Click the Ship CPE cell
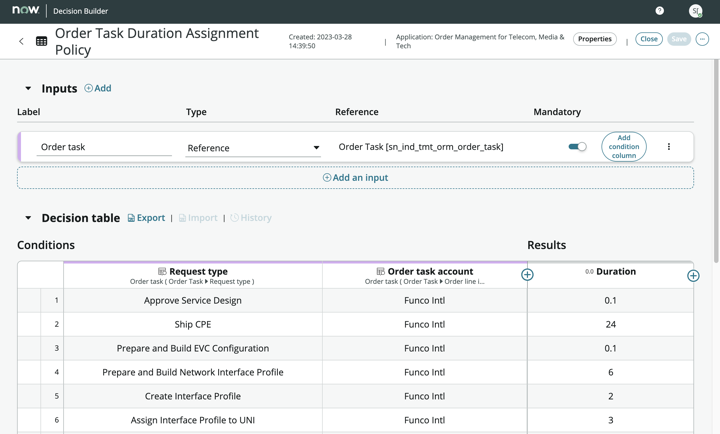Image resolution: width=720 pixels, height=434 pixels. [x=193, y=324]
